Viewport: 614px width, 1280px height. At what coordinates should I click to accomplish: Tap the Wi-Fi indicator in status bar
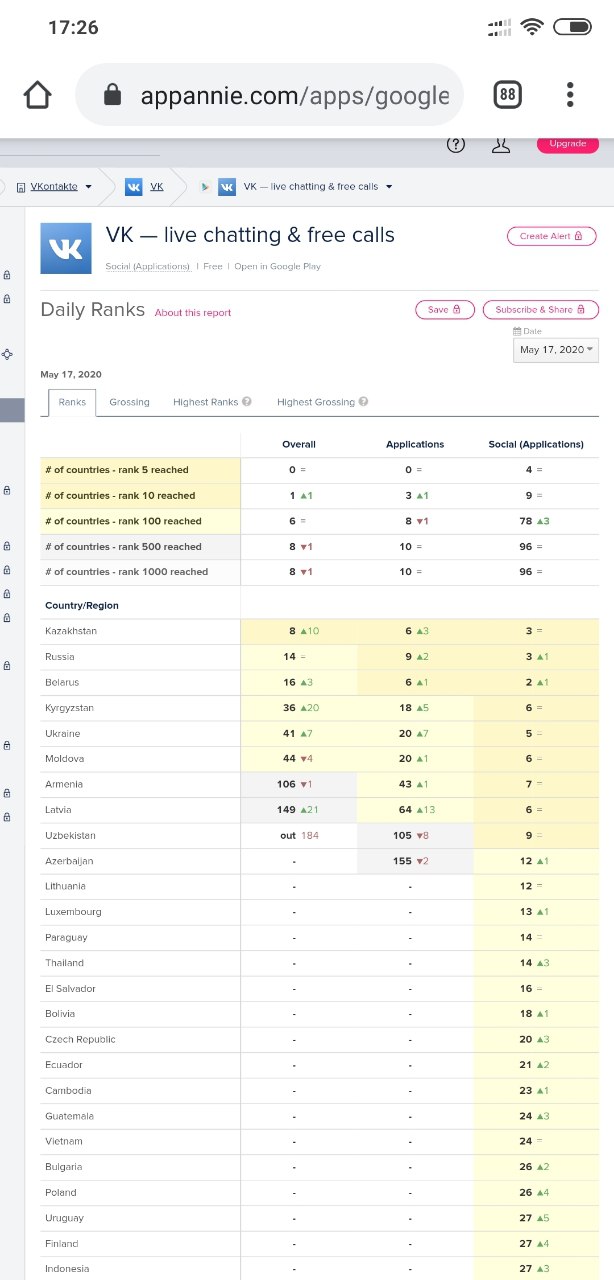pos(531,27)
